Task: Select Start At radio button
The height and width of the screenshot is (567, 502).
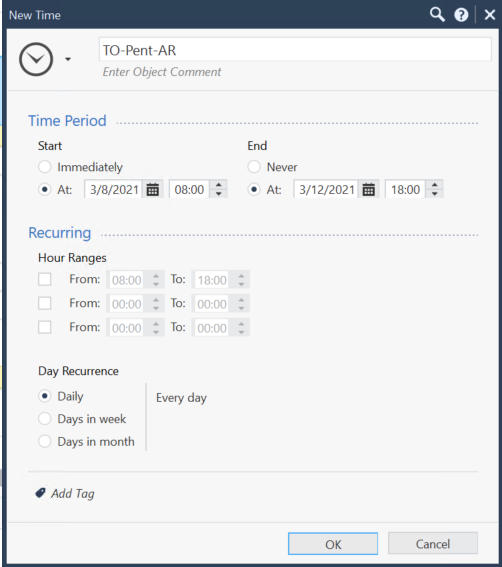Action: click(x=45, y=189)
